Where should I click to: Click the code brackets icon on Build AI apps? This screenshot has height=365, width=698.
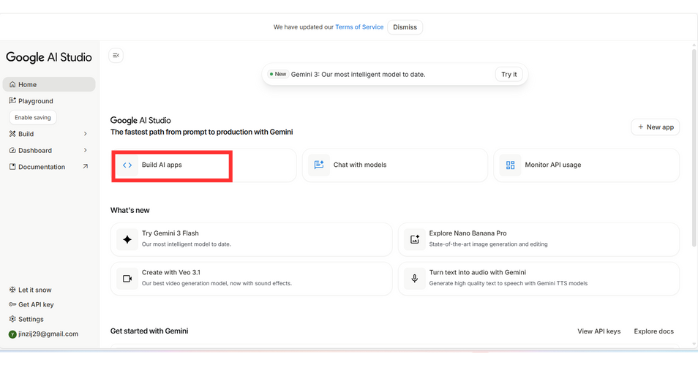127,165
